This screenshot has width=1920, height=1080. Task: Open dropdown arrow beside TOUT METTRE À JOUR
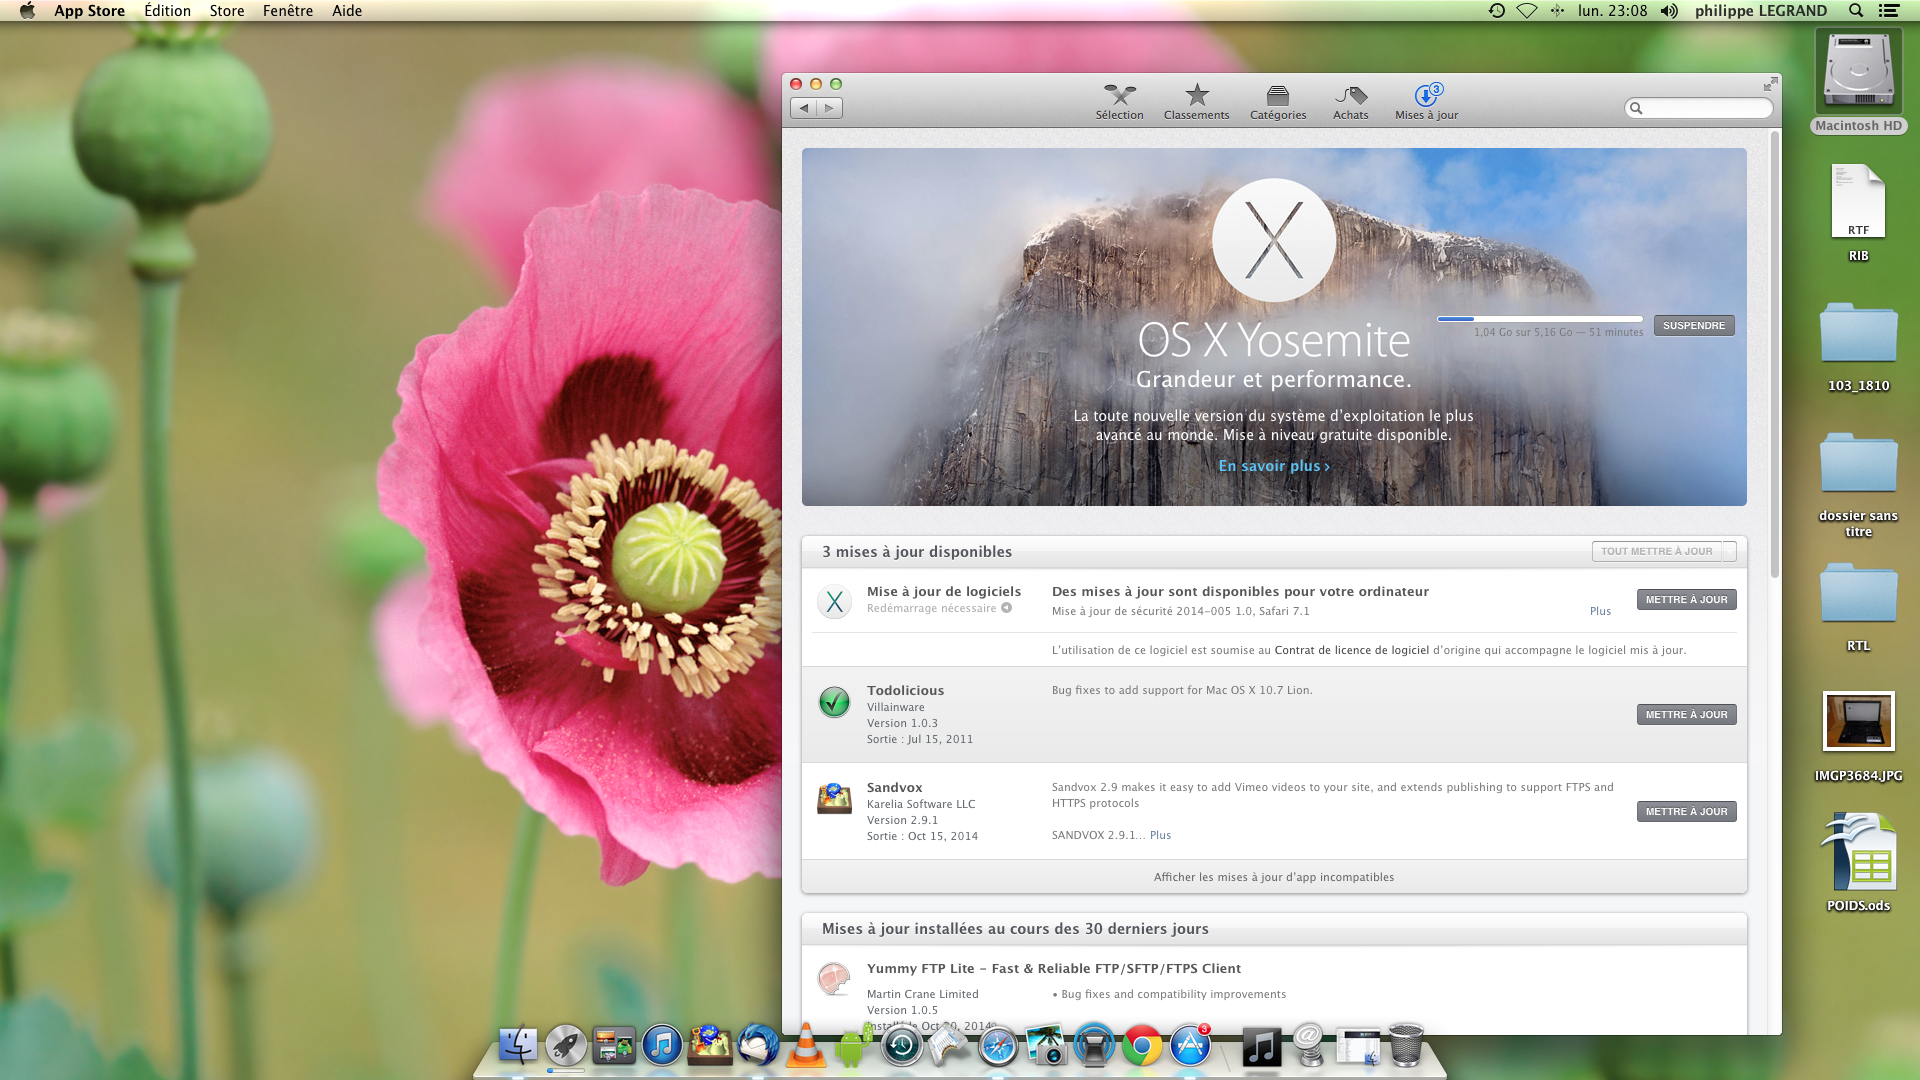pyautogui.click(x=1730, y=551)
